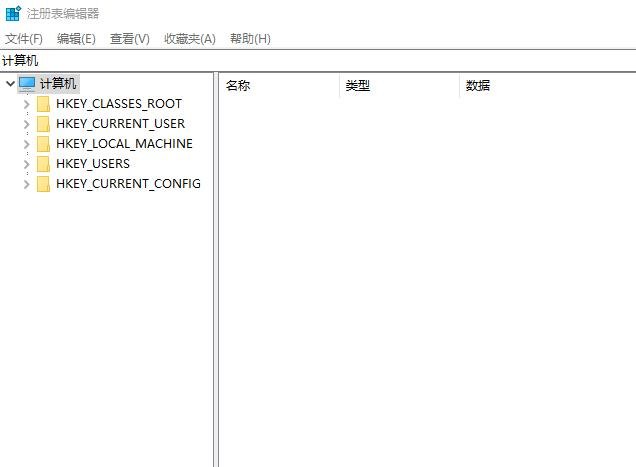636x467 pixels.
Task: Open the 查看(V) menu
Action: click(130, 39)
